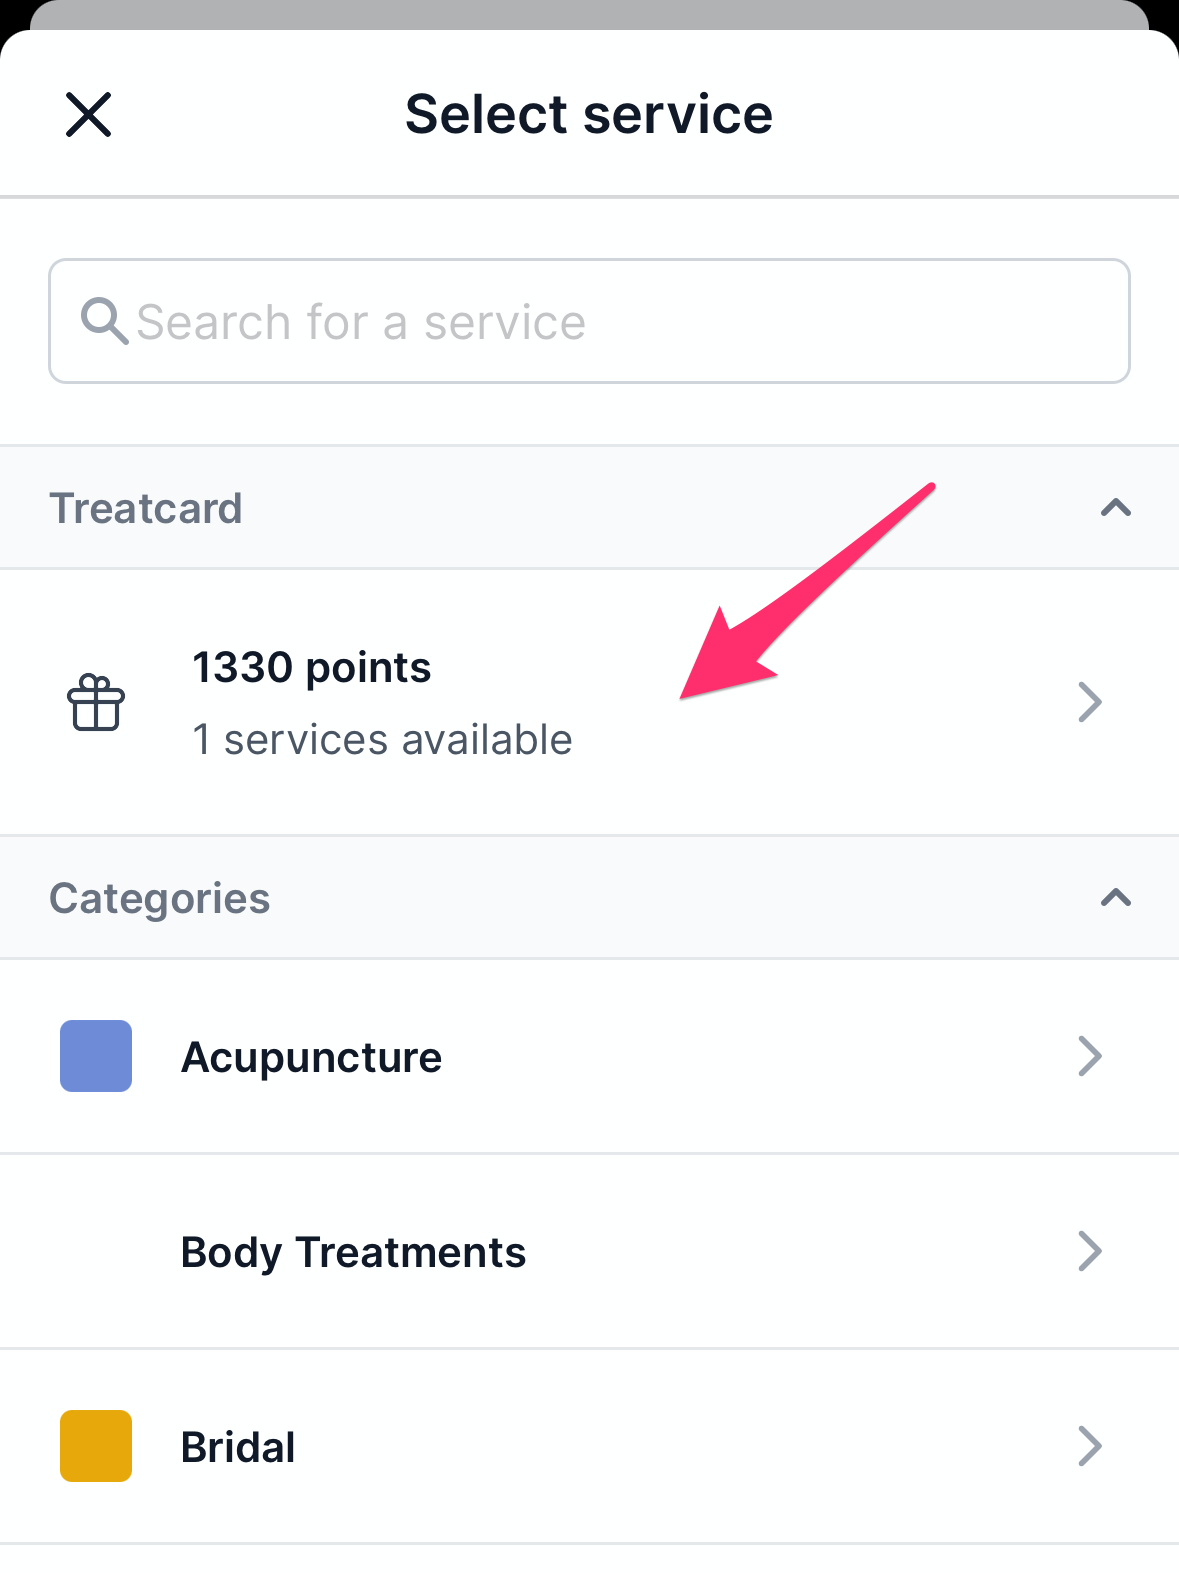Close the Select service sheet
The height and width of the screenshot is (1573, 1179).
[x=88, y=114]
